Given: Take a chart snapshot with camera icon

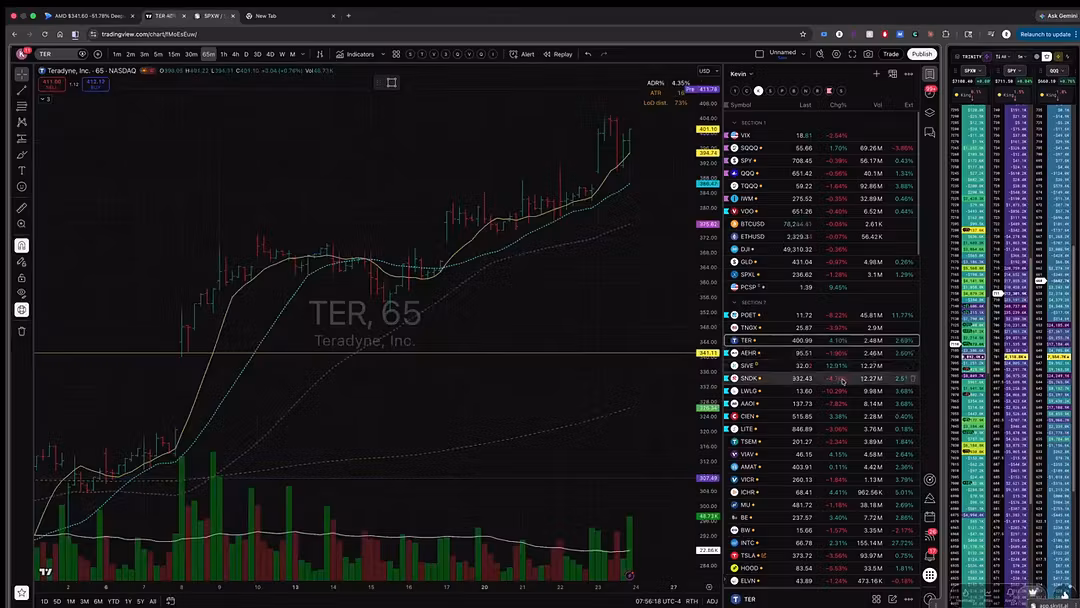Looking at the screenshot, I should pyautogui.click(x=868, y=54).
